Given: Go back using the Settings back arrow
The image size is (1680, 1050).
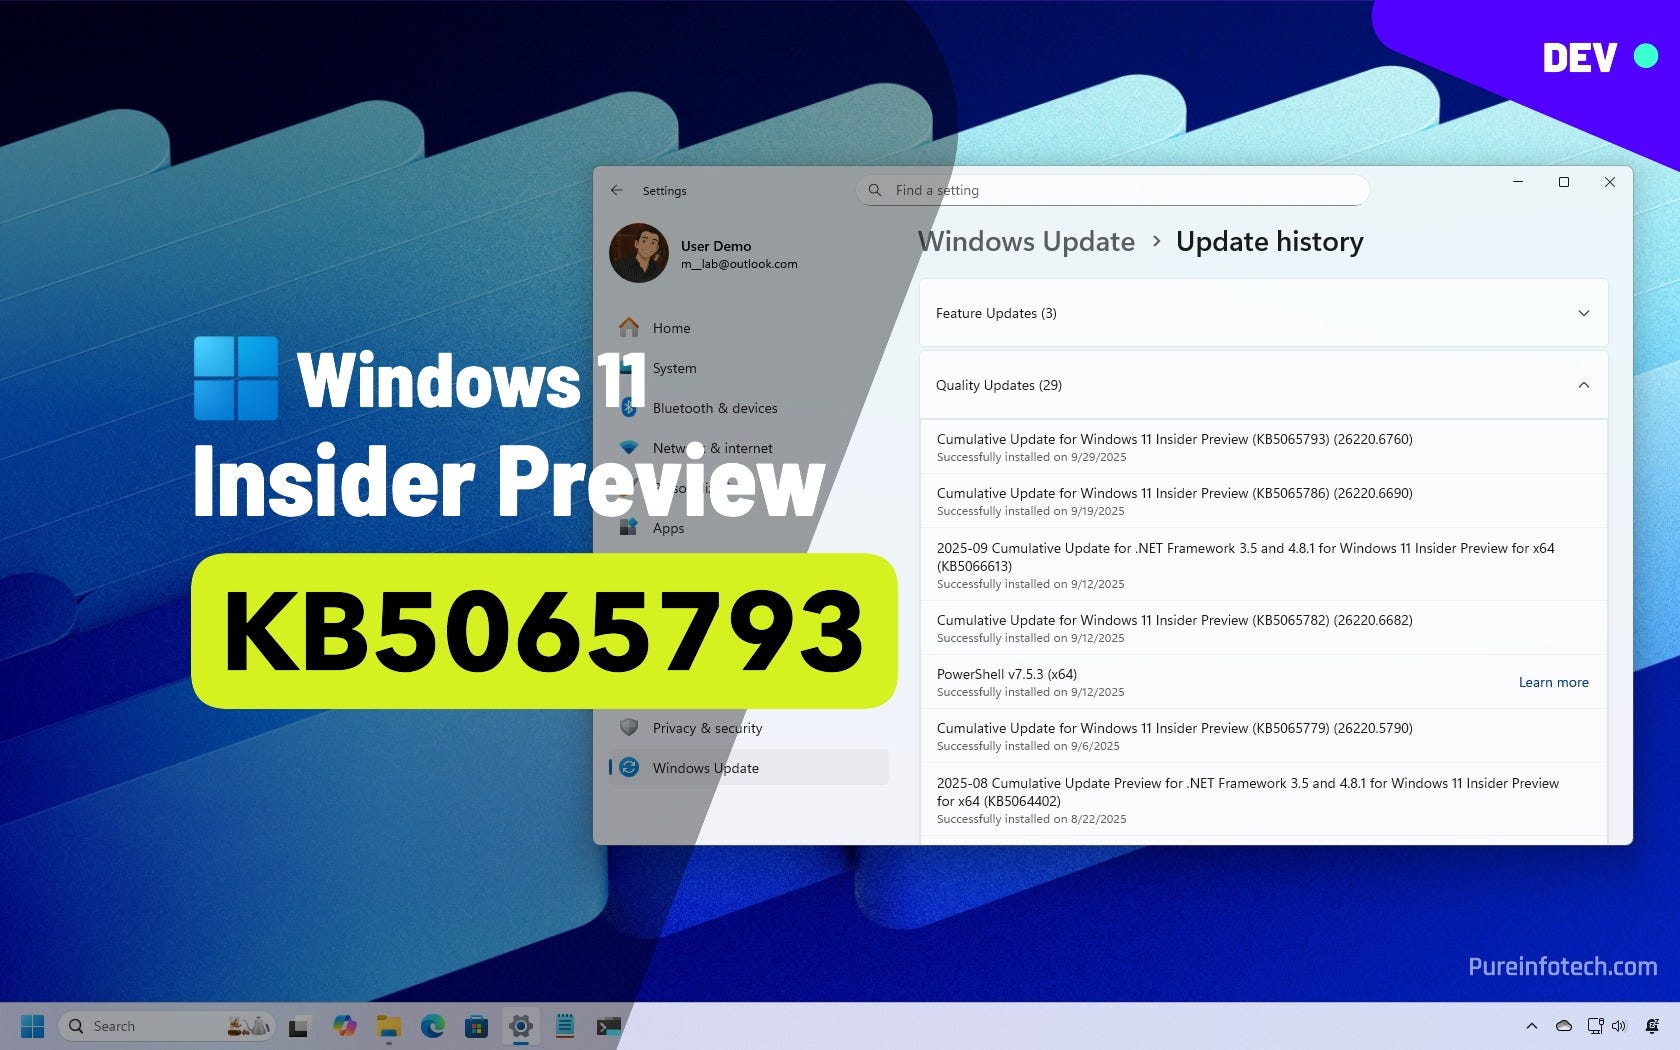Looking at the screenshot, I should [x=617, y=190].
